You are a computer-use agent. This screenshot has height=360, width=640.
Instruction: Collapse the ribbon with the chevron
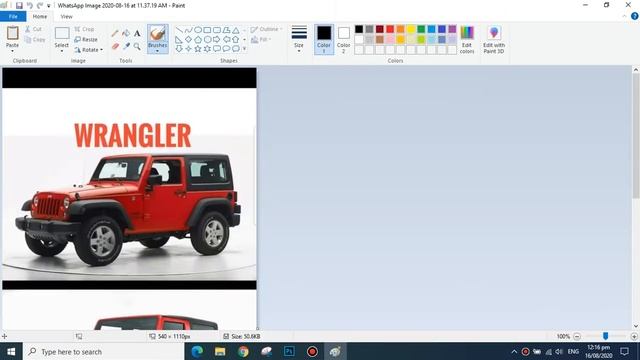pyautogui.click(x=624, y=16)
